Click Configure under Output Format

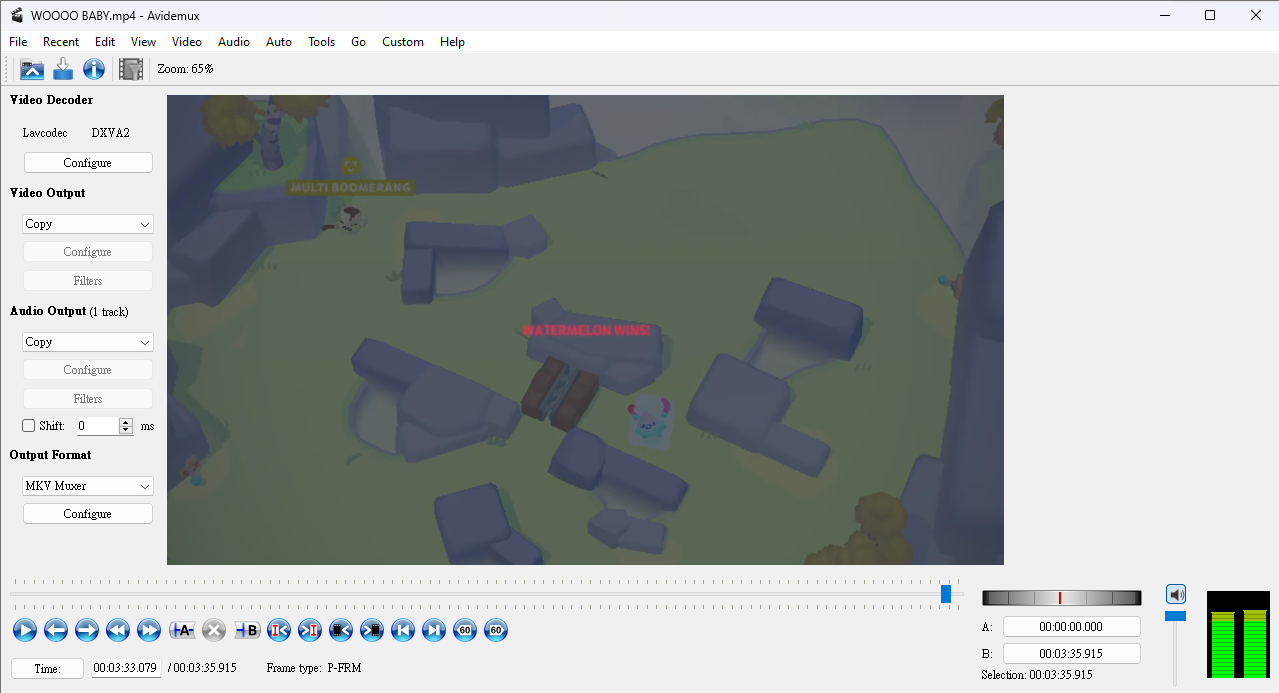(x=88, y=514)
